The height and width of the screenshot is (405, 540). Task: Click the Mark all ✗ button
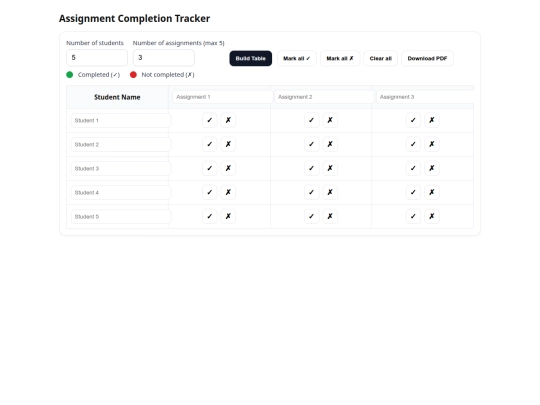click(340, 59)
